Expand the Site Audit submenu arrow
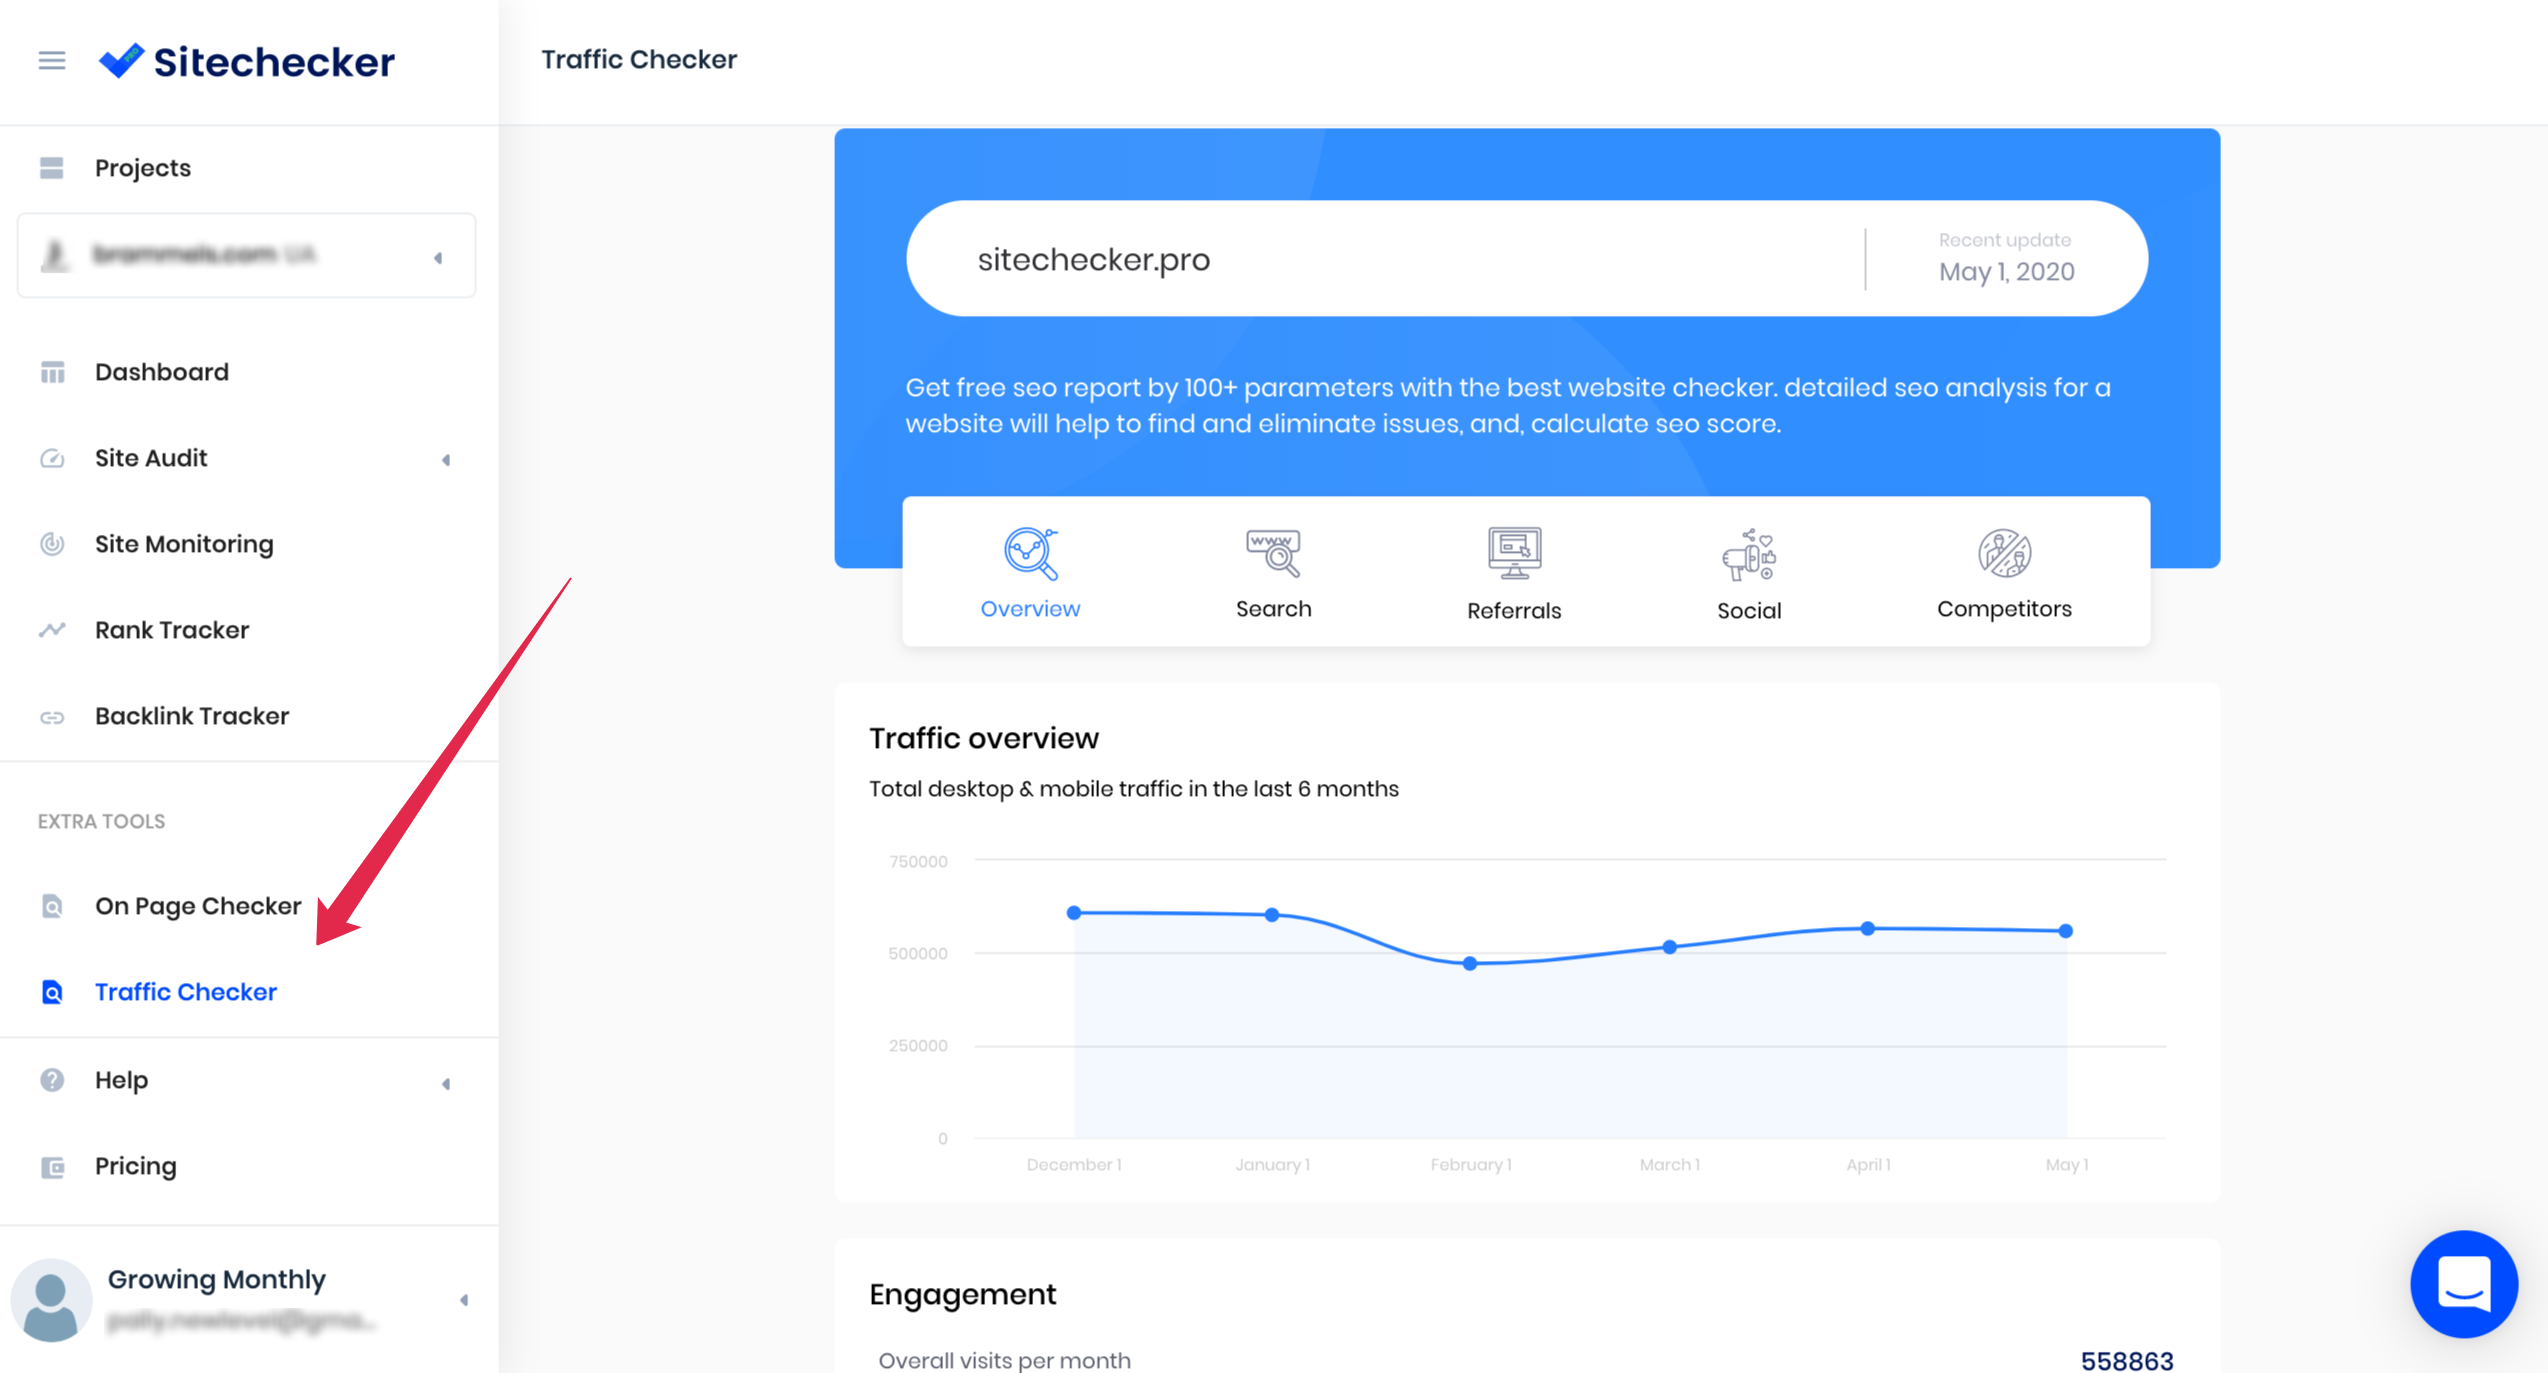2548x1373 pixels. coord(446,460)
